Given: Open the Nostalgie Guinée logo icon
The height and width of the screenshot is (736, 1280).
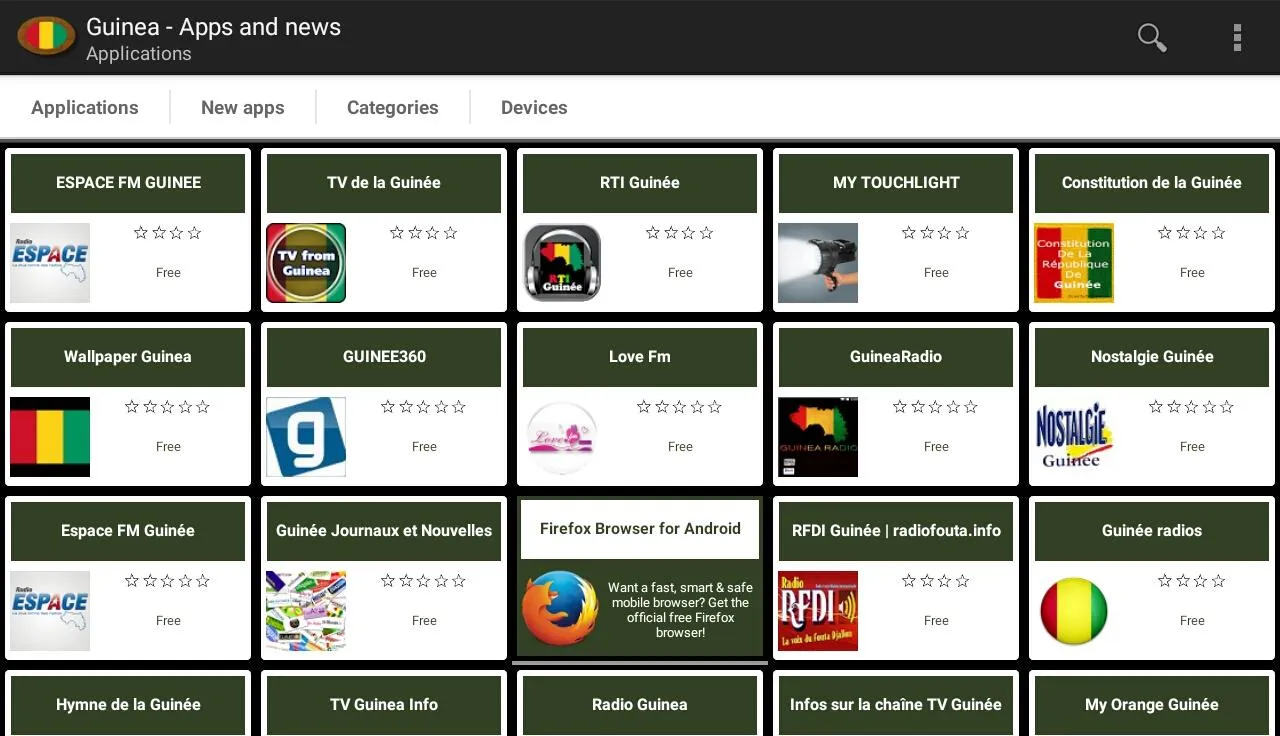Looking at the screenshot, I should pos(1074,437).
